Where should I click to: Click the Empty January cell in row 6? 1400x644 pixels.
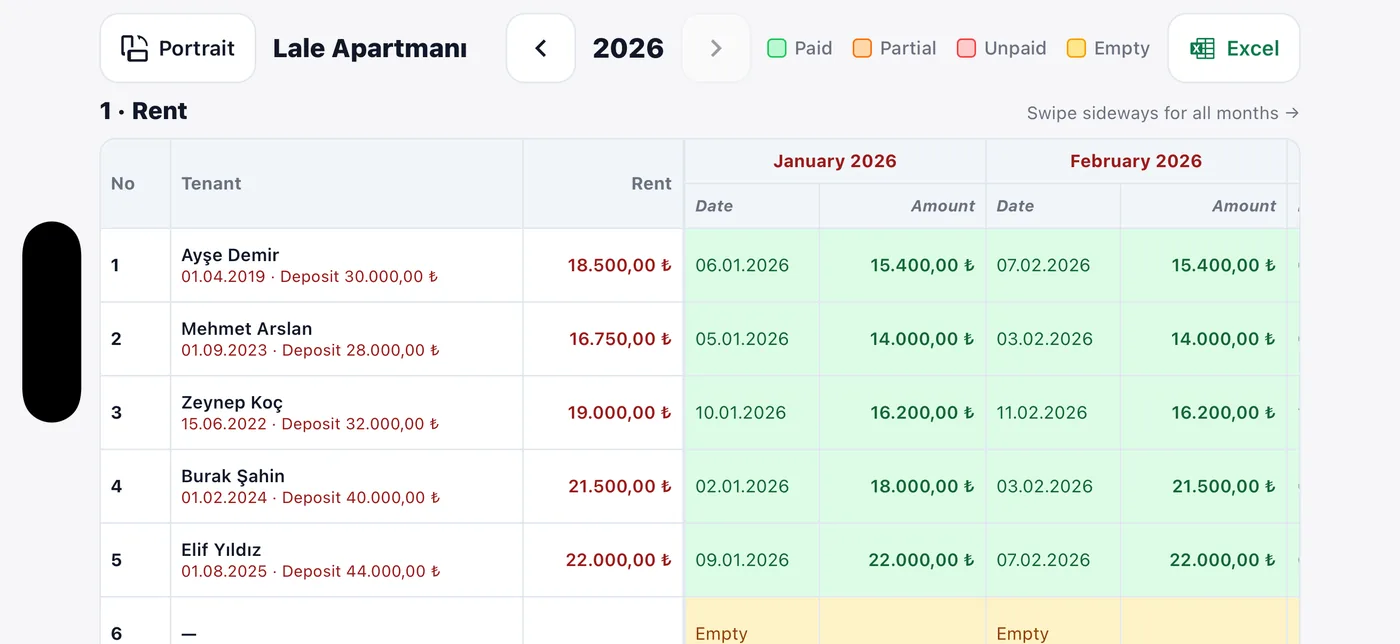click(835, 621)
